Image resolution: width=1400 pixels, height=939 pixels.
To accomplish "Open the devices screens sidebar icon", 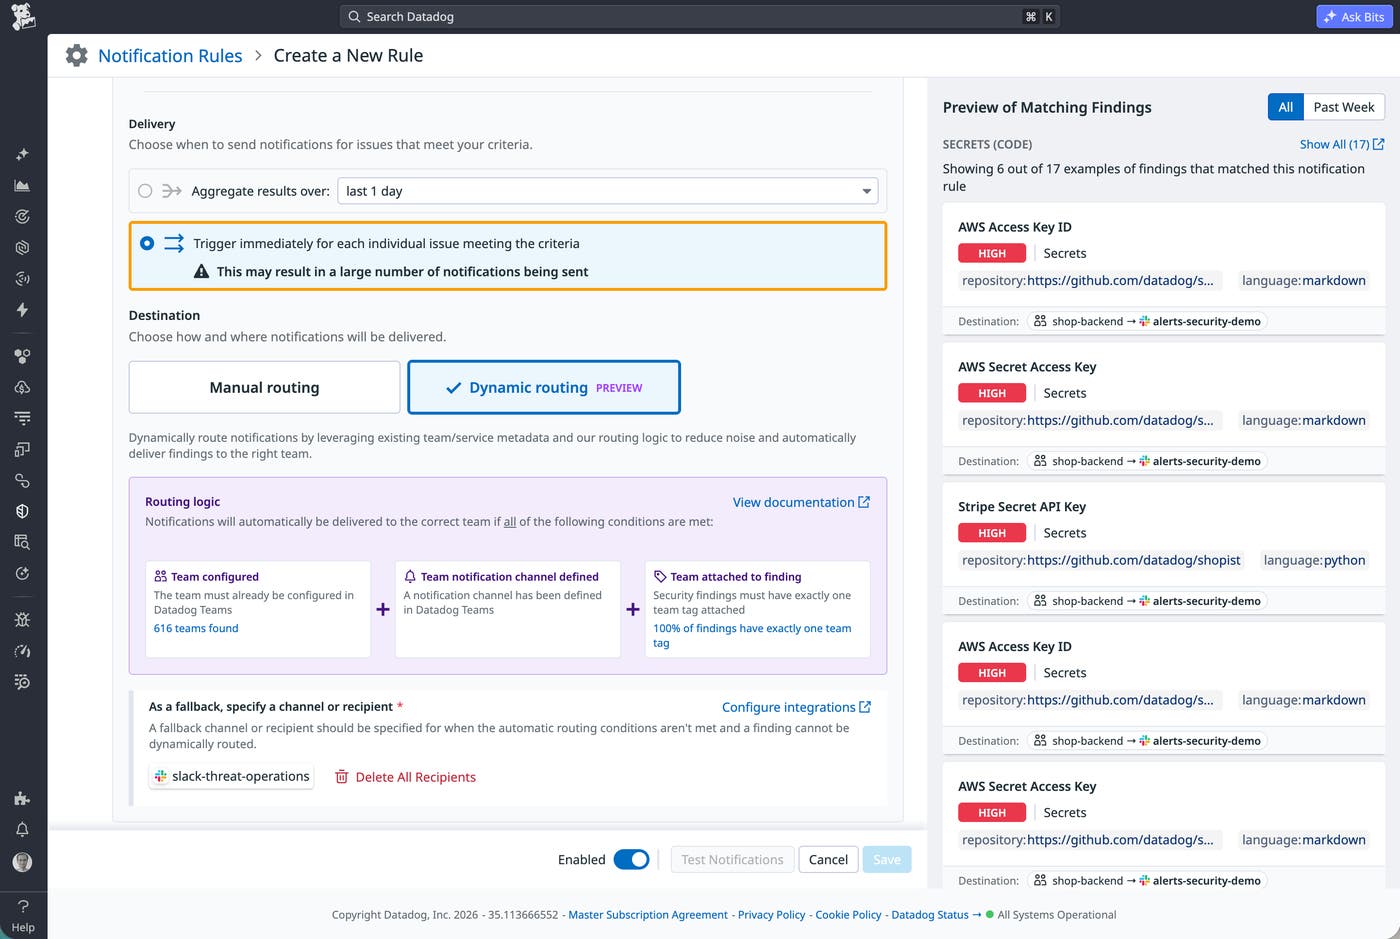I will 22,449.
